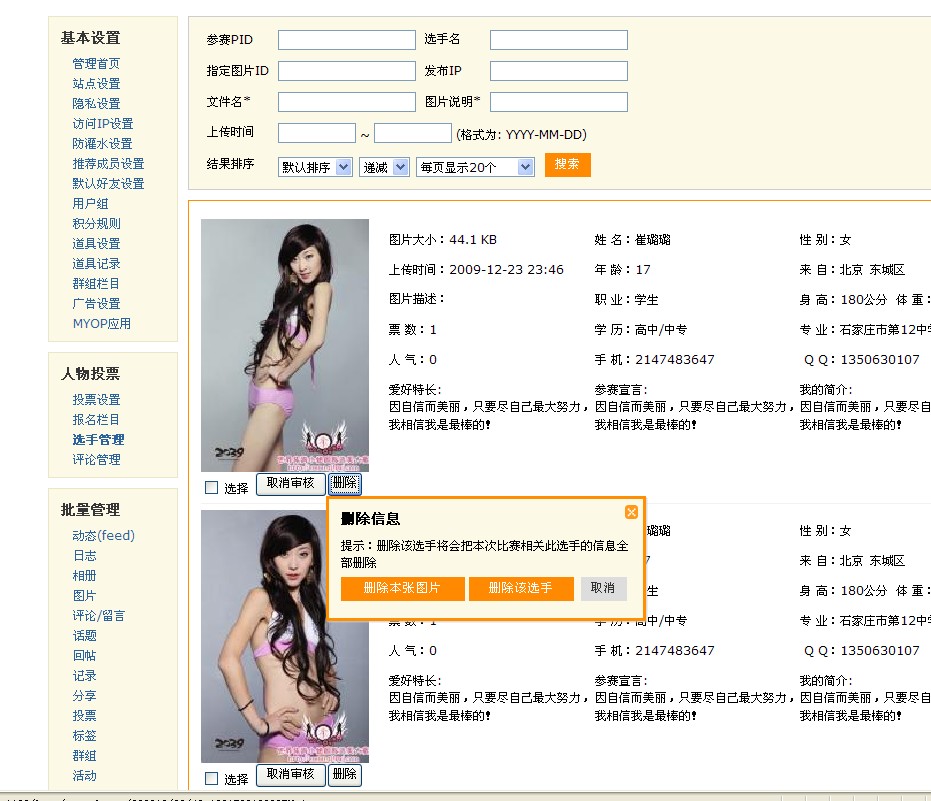Focus the 图片说明 input field
Viewport: 931px width, 801px height.
tap(559, 102)
